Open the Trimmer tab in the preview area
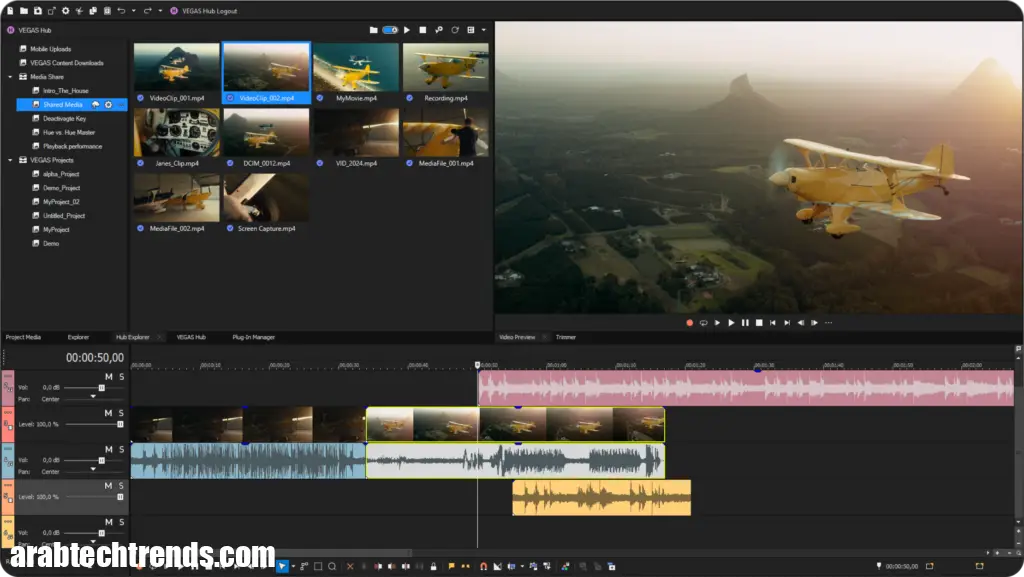This screenshot has width=1024, height=577. 566,337
